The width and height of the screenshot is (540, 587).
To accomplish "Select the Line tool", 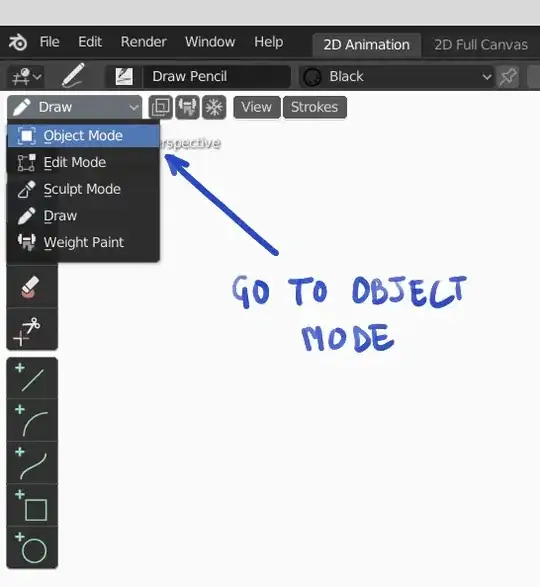I will tap(32, 378).
